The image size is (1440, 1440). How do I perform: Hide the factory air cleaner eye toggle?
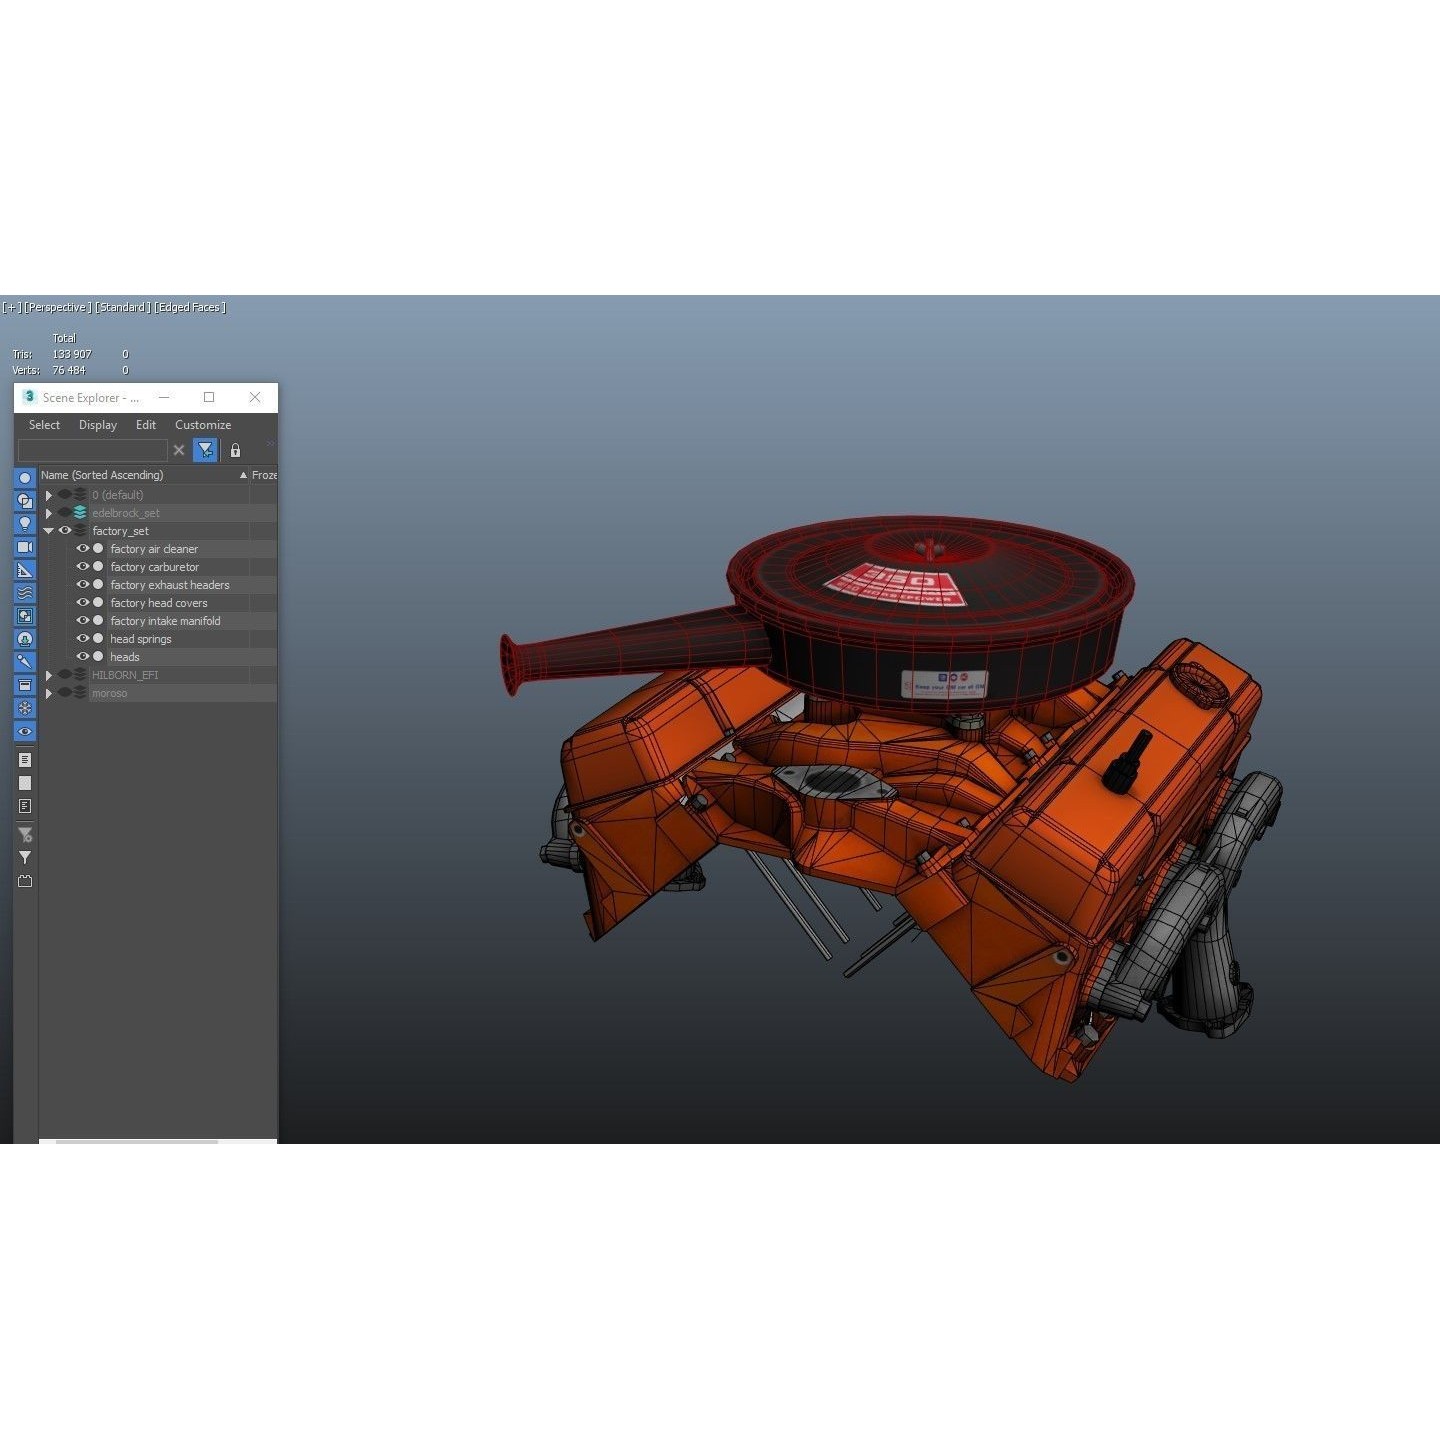pos(82,549)
